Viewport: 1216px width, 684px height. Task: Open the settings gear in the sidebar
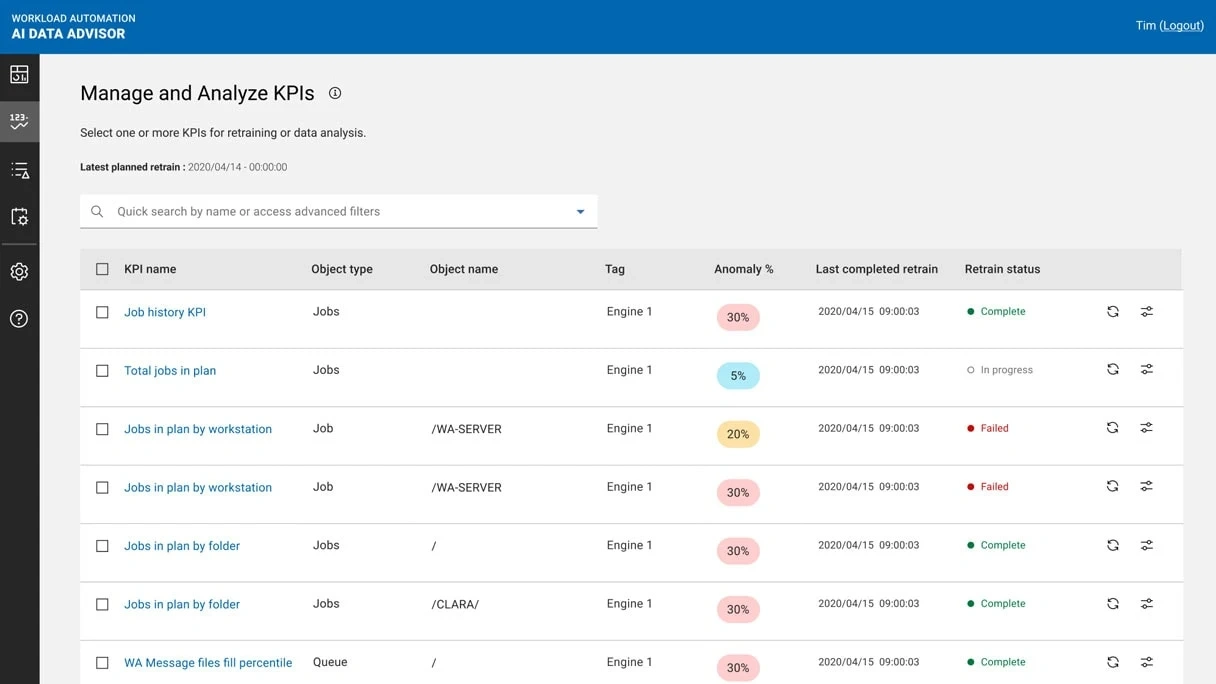pos(19,272)
